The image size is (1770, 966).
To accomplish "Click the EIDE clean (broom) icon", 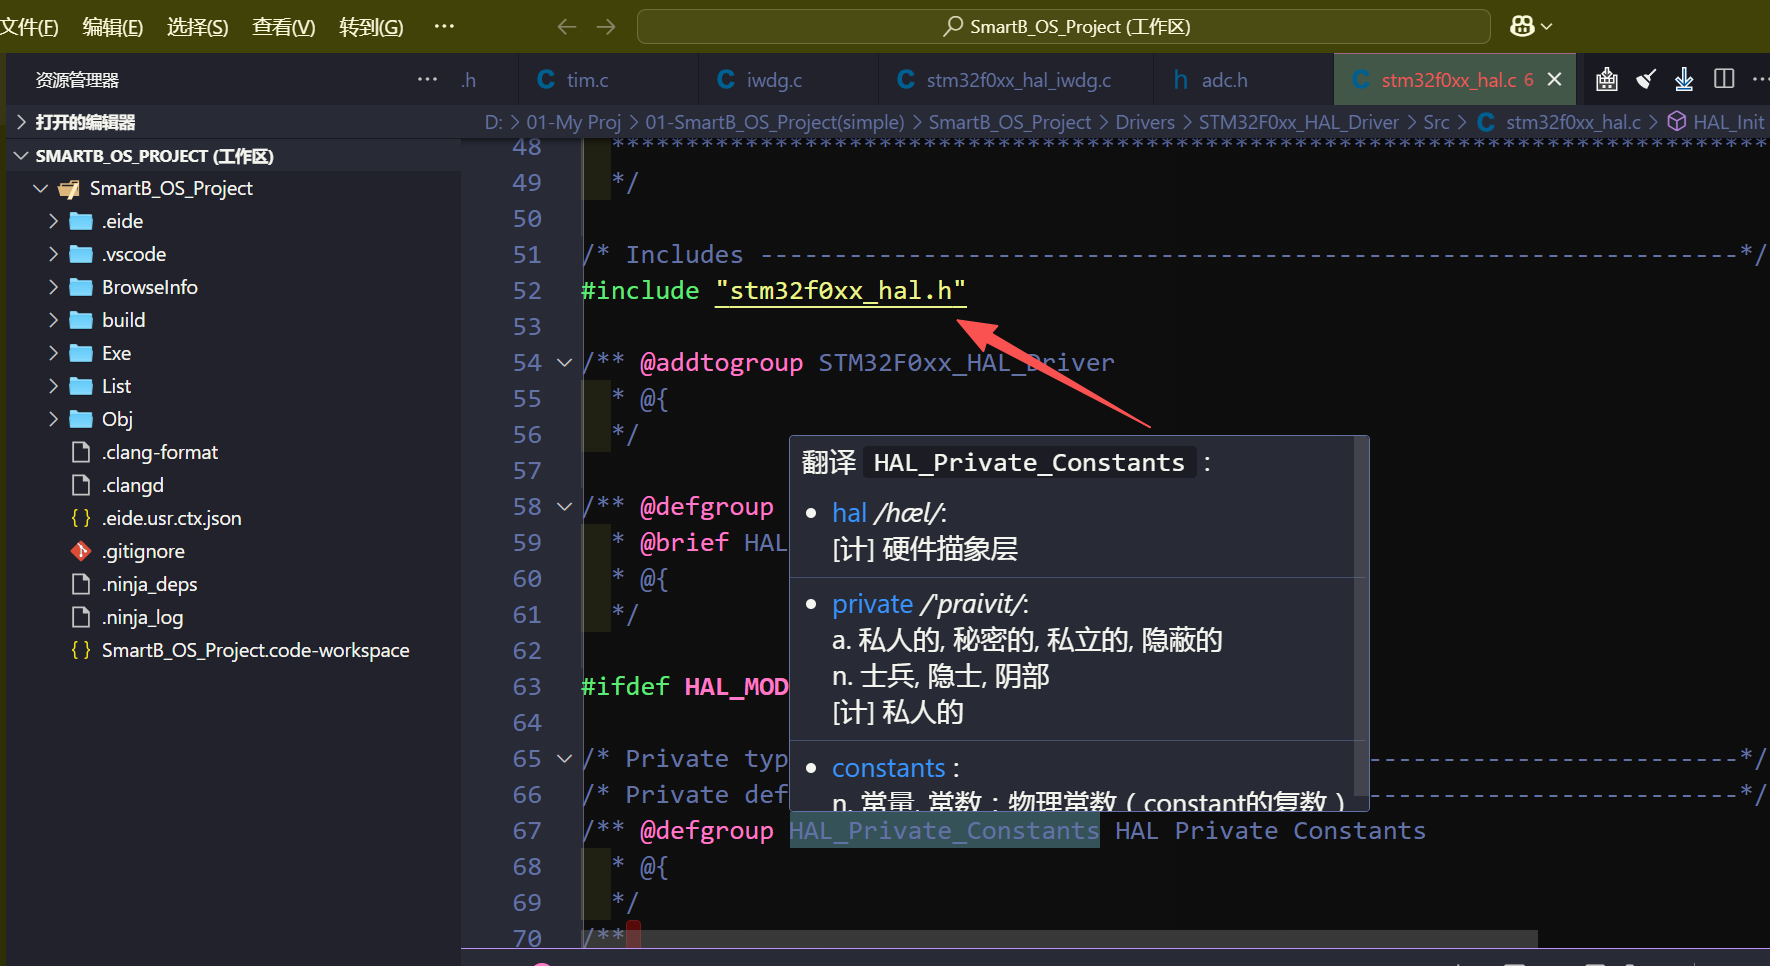I will coord(1646,79).
